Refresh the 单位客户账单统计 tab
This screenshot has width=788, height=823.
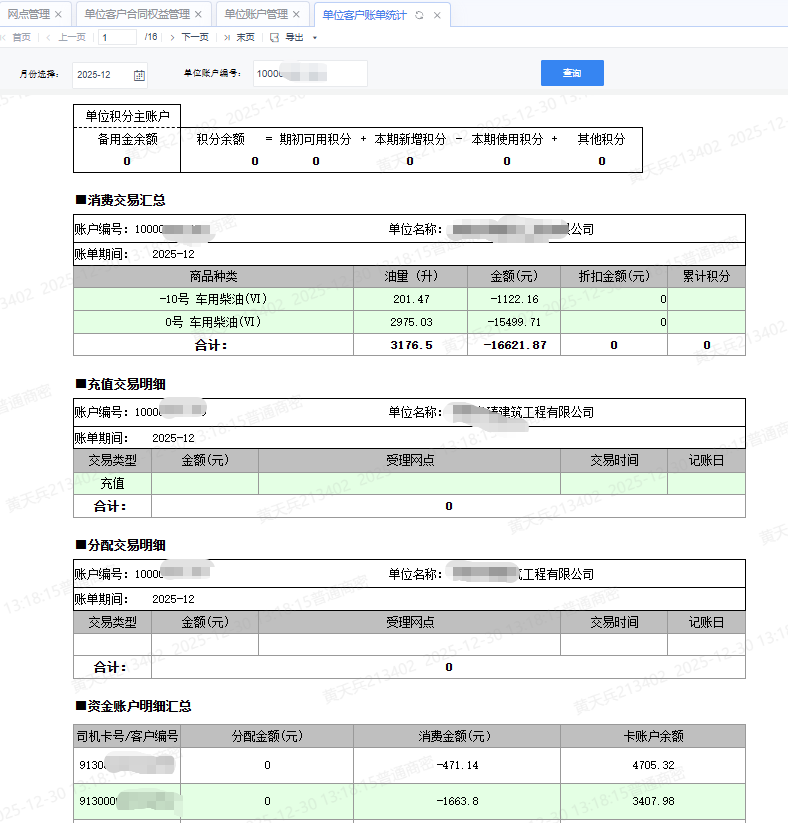click(420, 15)
